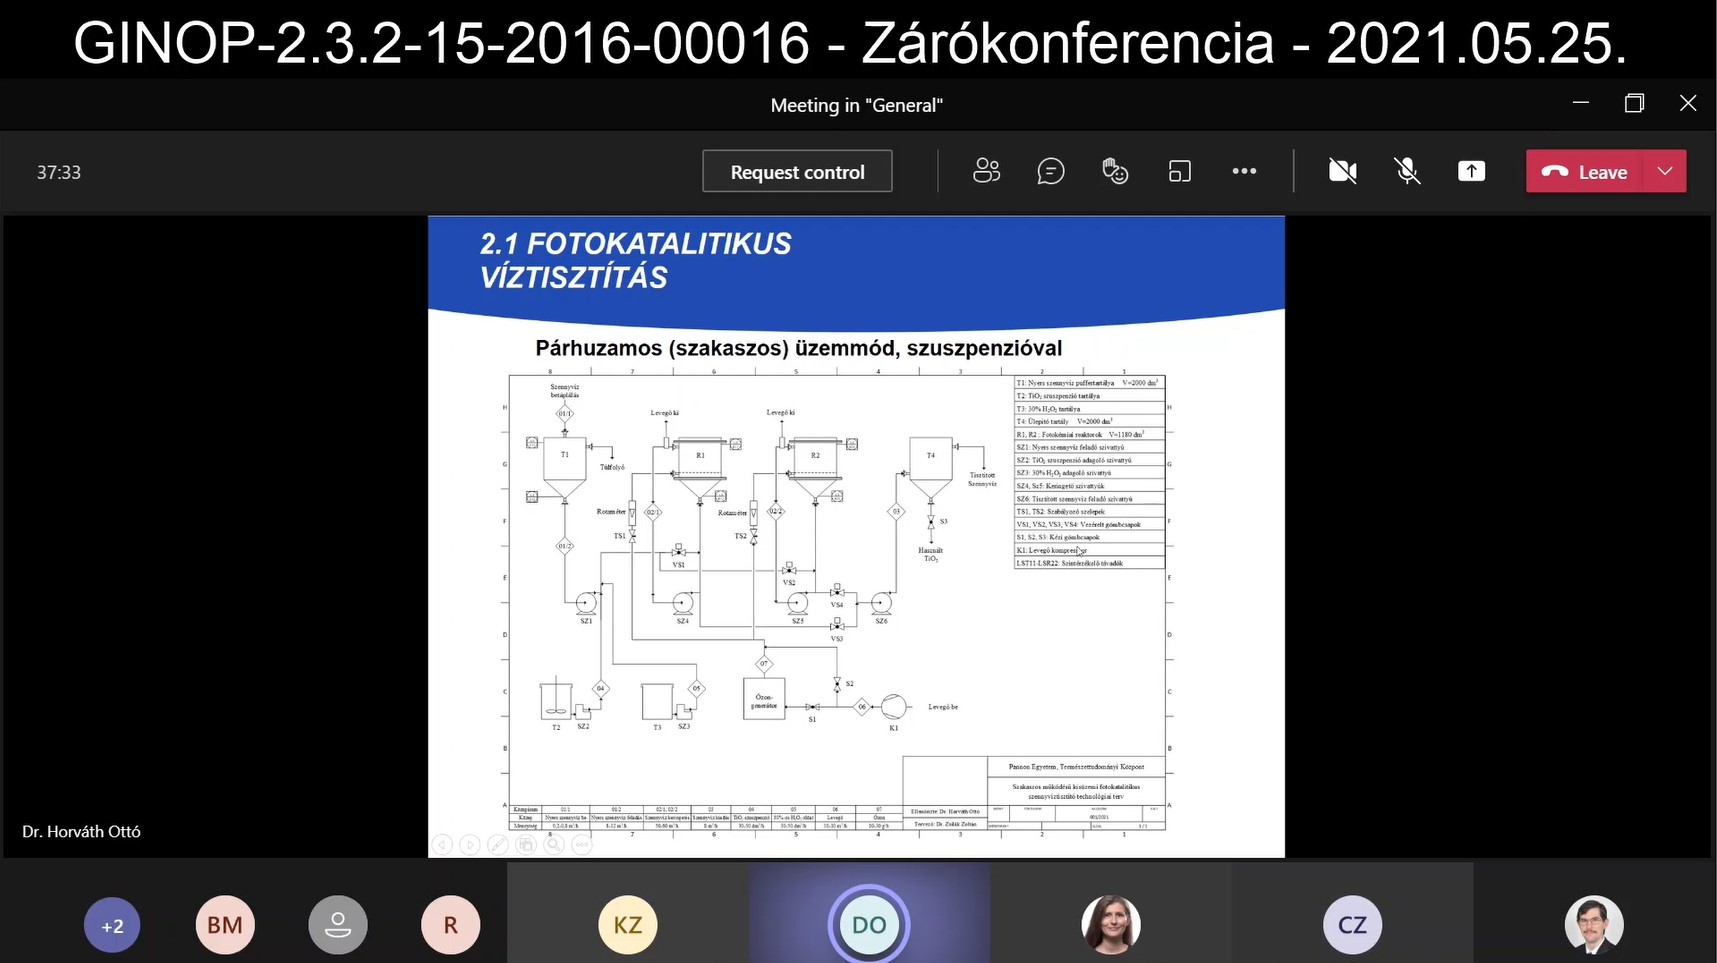Screen dimensions: 1717x963
Task: Toggle presenter slide view mode
Action: (x=526, y=845)
